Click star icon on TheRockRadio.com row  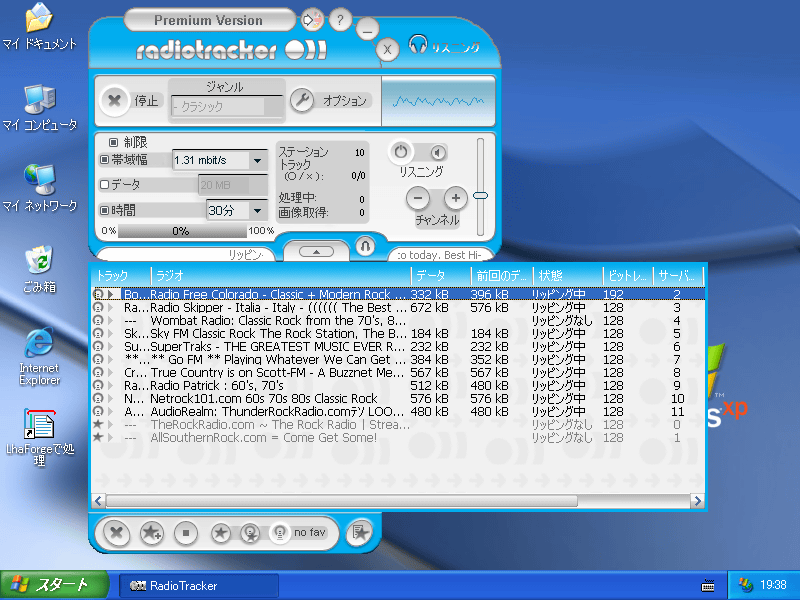click(x=98, y=424)
